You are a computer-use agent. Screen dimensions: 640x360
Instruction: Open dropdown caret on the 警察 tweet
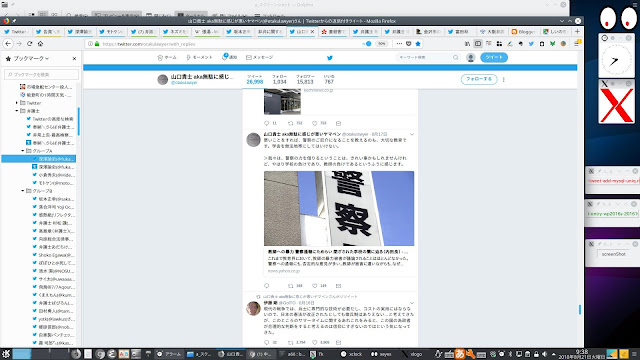[x=412, y=134]
